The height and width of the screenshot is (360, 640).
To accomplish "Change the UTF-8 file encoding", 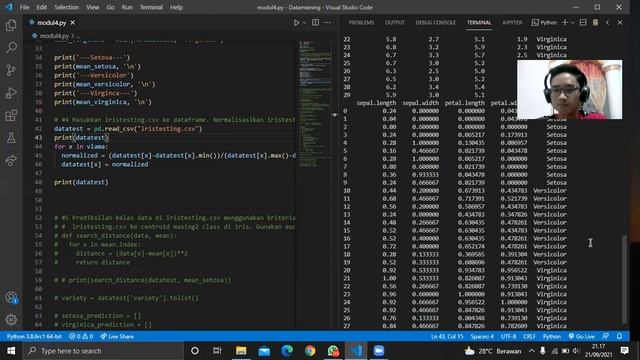I will pos(508,336).
